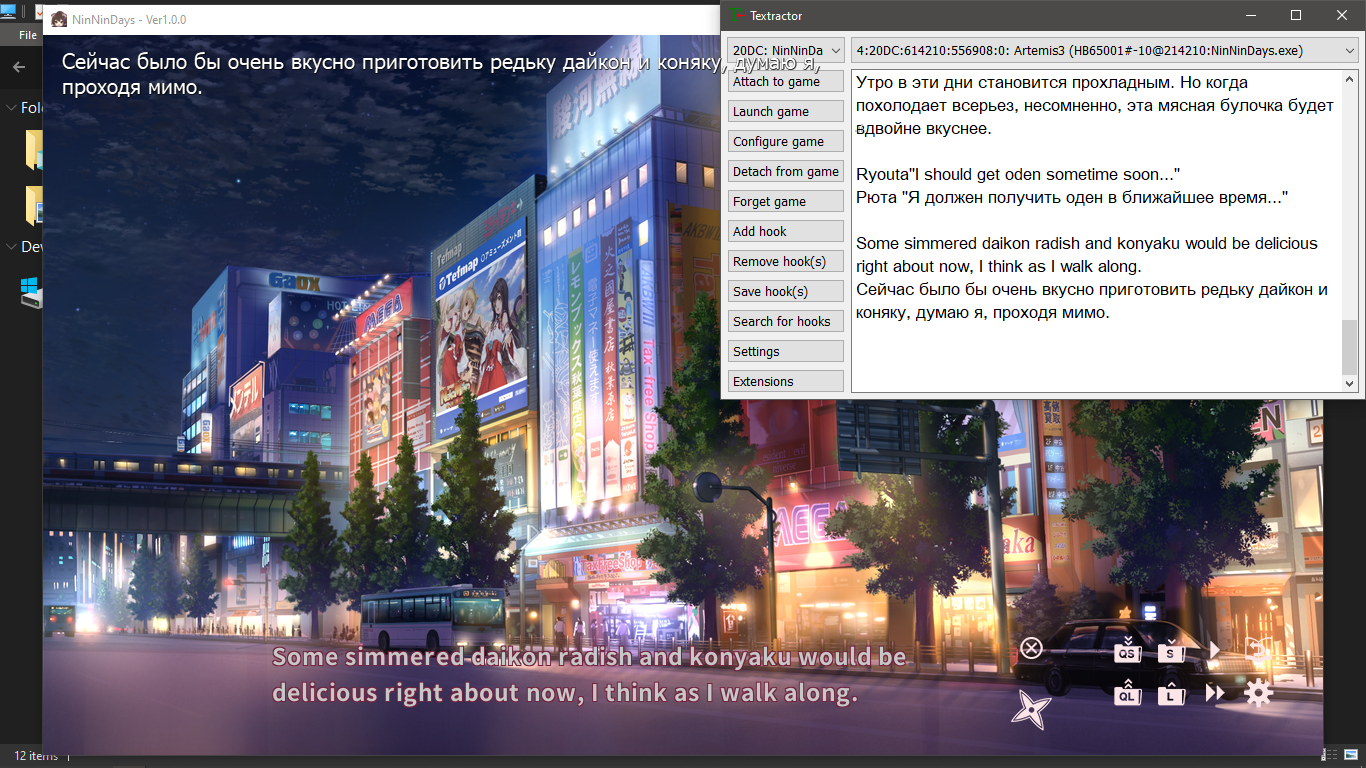Skip text with double arrow icon
The width and height of the screenshot is (1366, 768).
point(1215,693)
